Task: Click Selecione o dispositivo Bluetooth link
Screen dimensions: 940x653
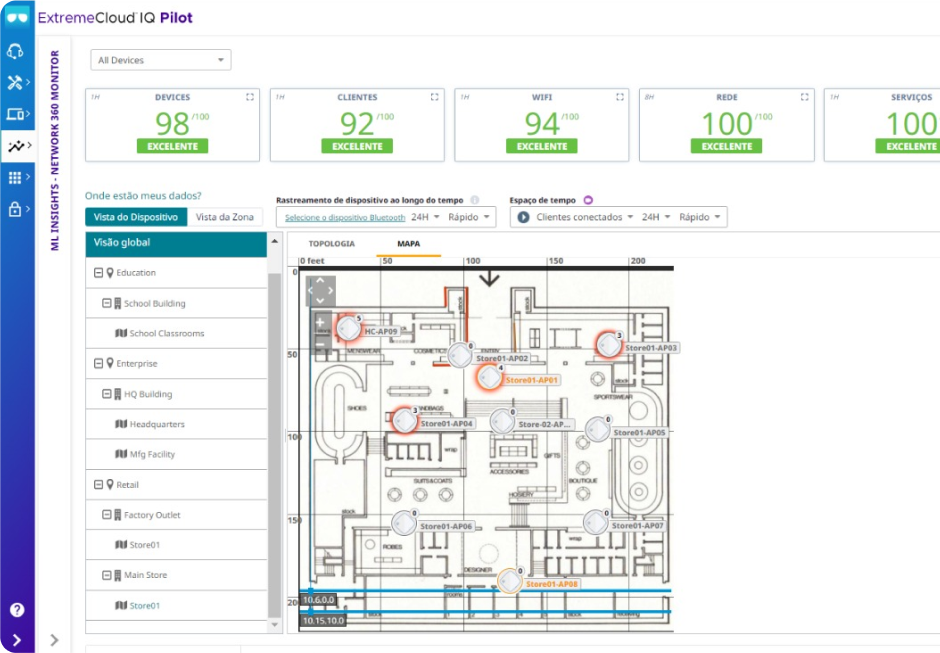Action: (345, 218)
